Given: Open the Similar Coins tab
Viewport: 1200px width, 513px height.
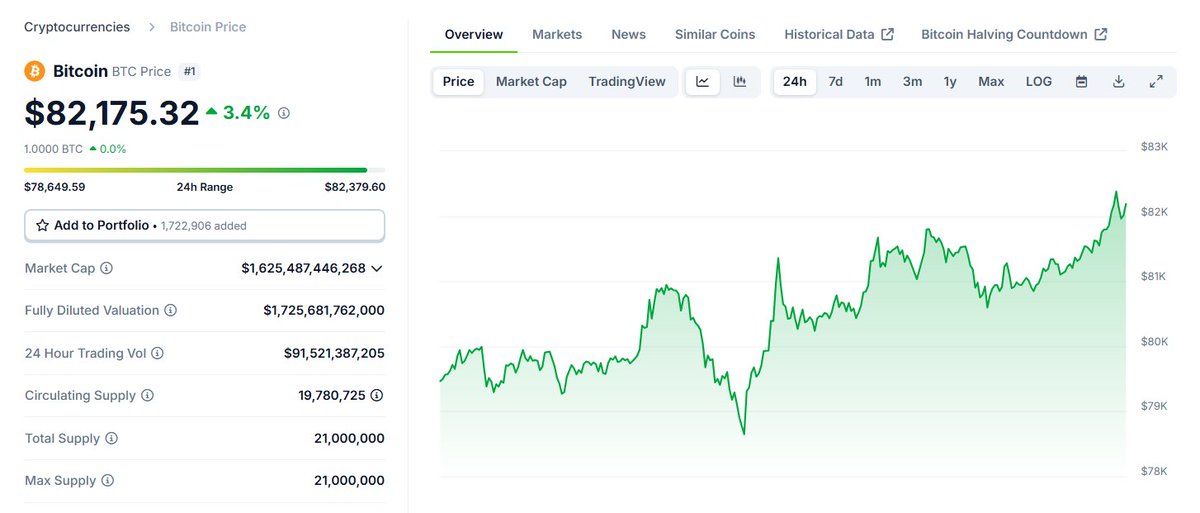Looking at the screenshot, I should pyautogui.click(x=715, y=34).
